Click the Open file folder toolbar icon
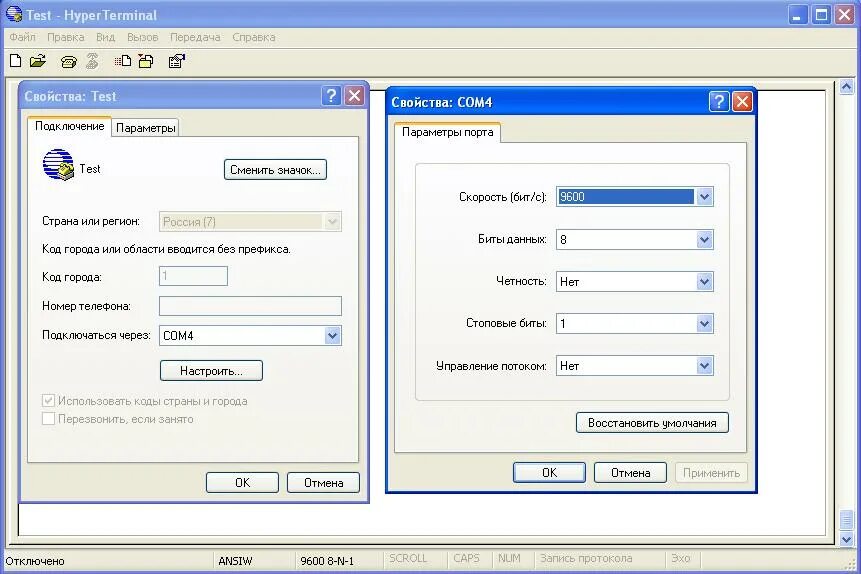The height and width of the screenshot is (574, 861). 38,61
